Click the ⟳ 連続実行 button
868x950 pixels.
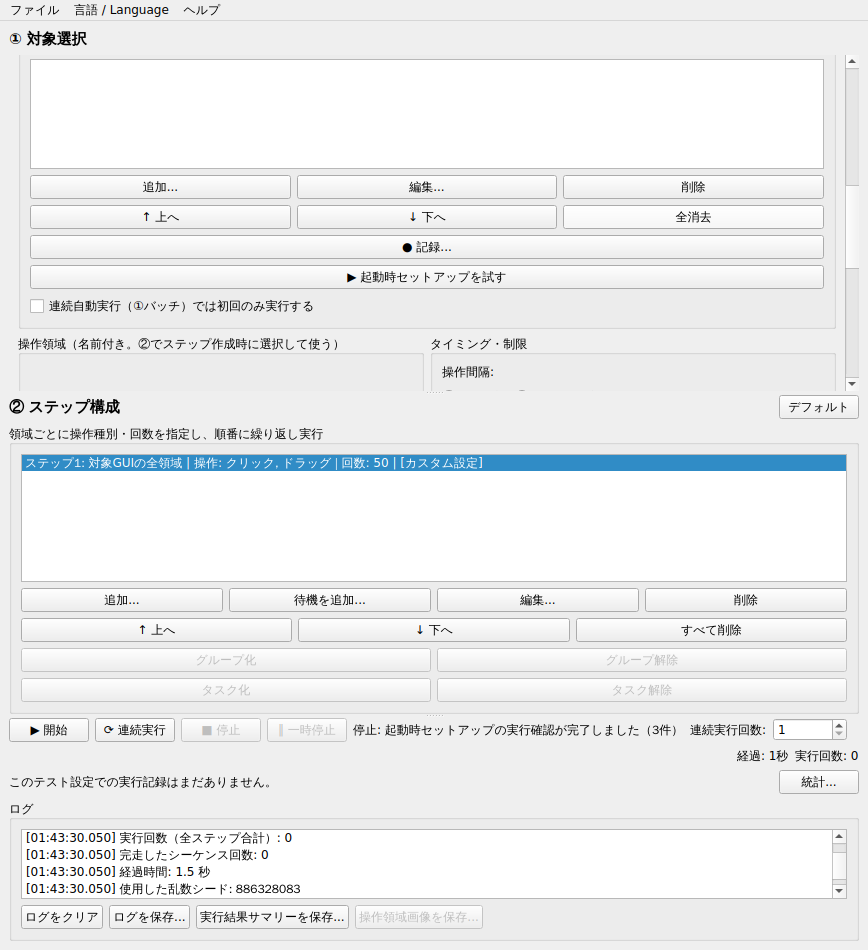tap(135, 730)
